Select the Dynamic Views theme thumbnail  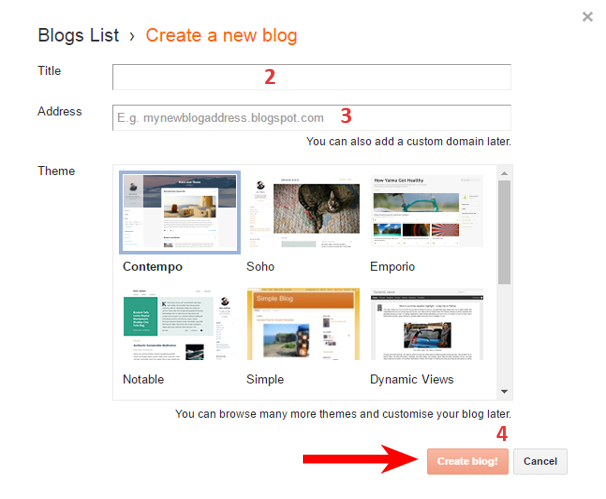(427, 324)
